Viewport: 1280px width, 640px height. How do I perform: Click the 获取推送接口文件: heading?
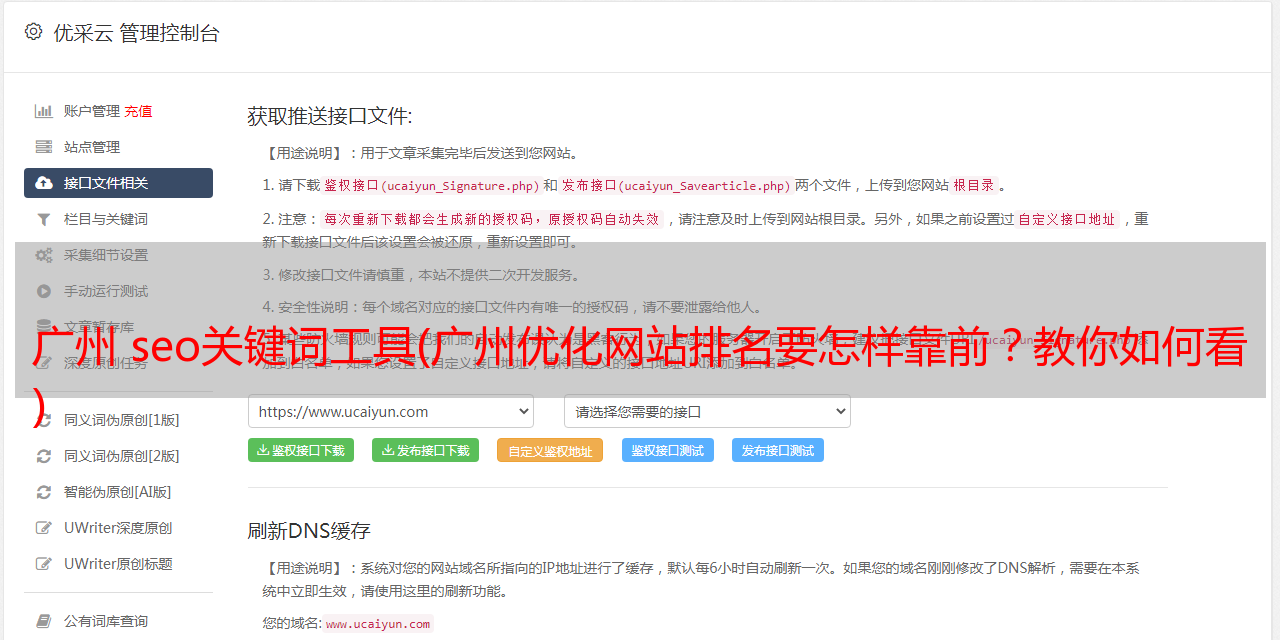pyautogui.click(x=330, y=116)
